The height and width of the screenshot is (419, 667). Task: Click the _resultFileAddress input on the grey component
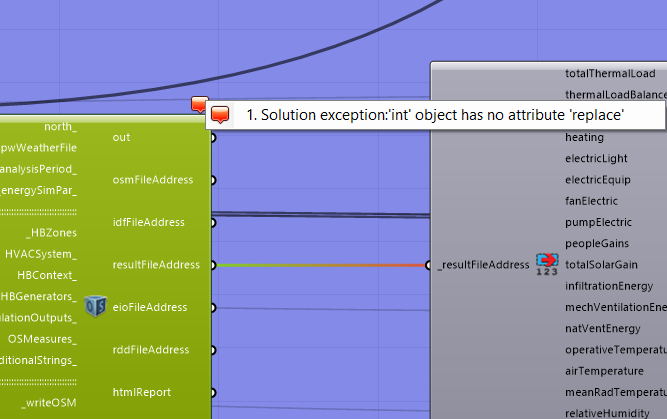click(483, 265)
